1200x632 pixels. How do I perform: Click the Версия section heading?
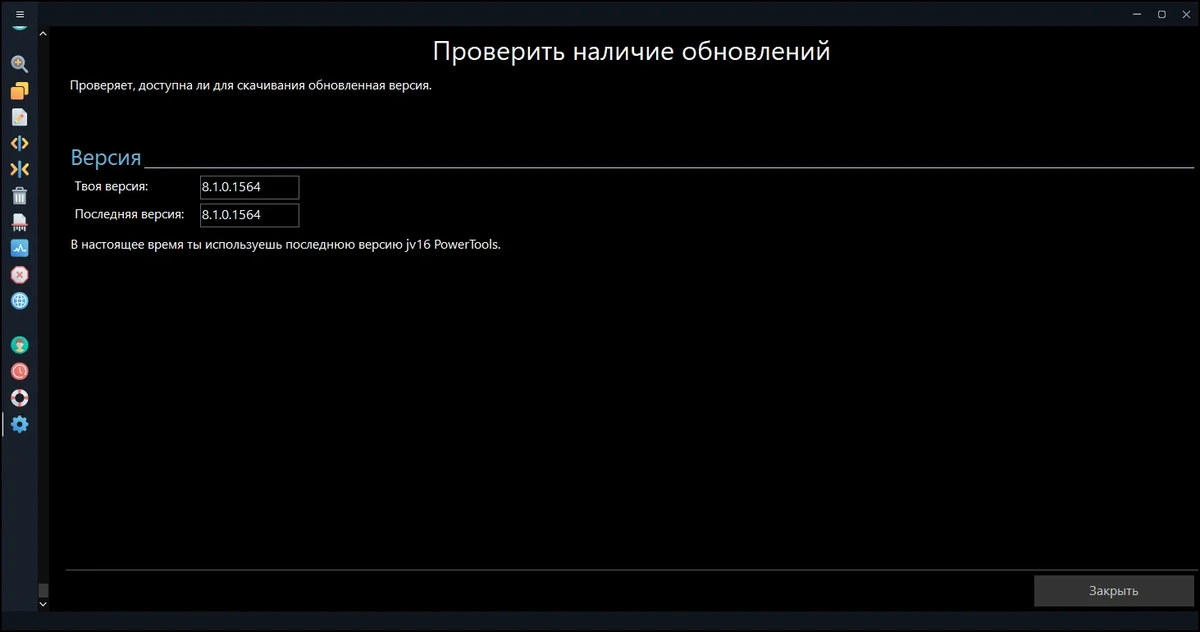coord(106,157)
